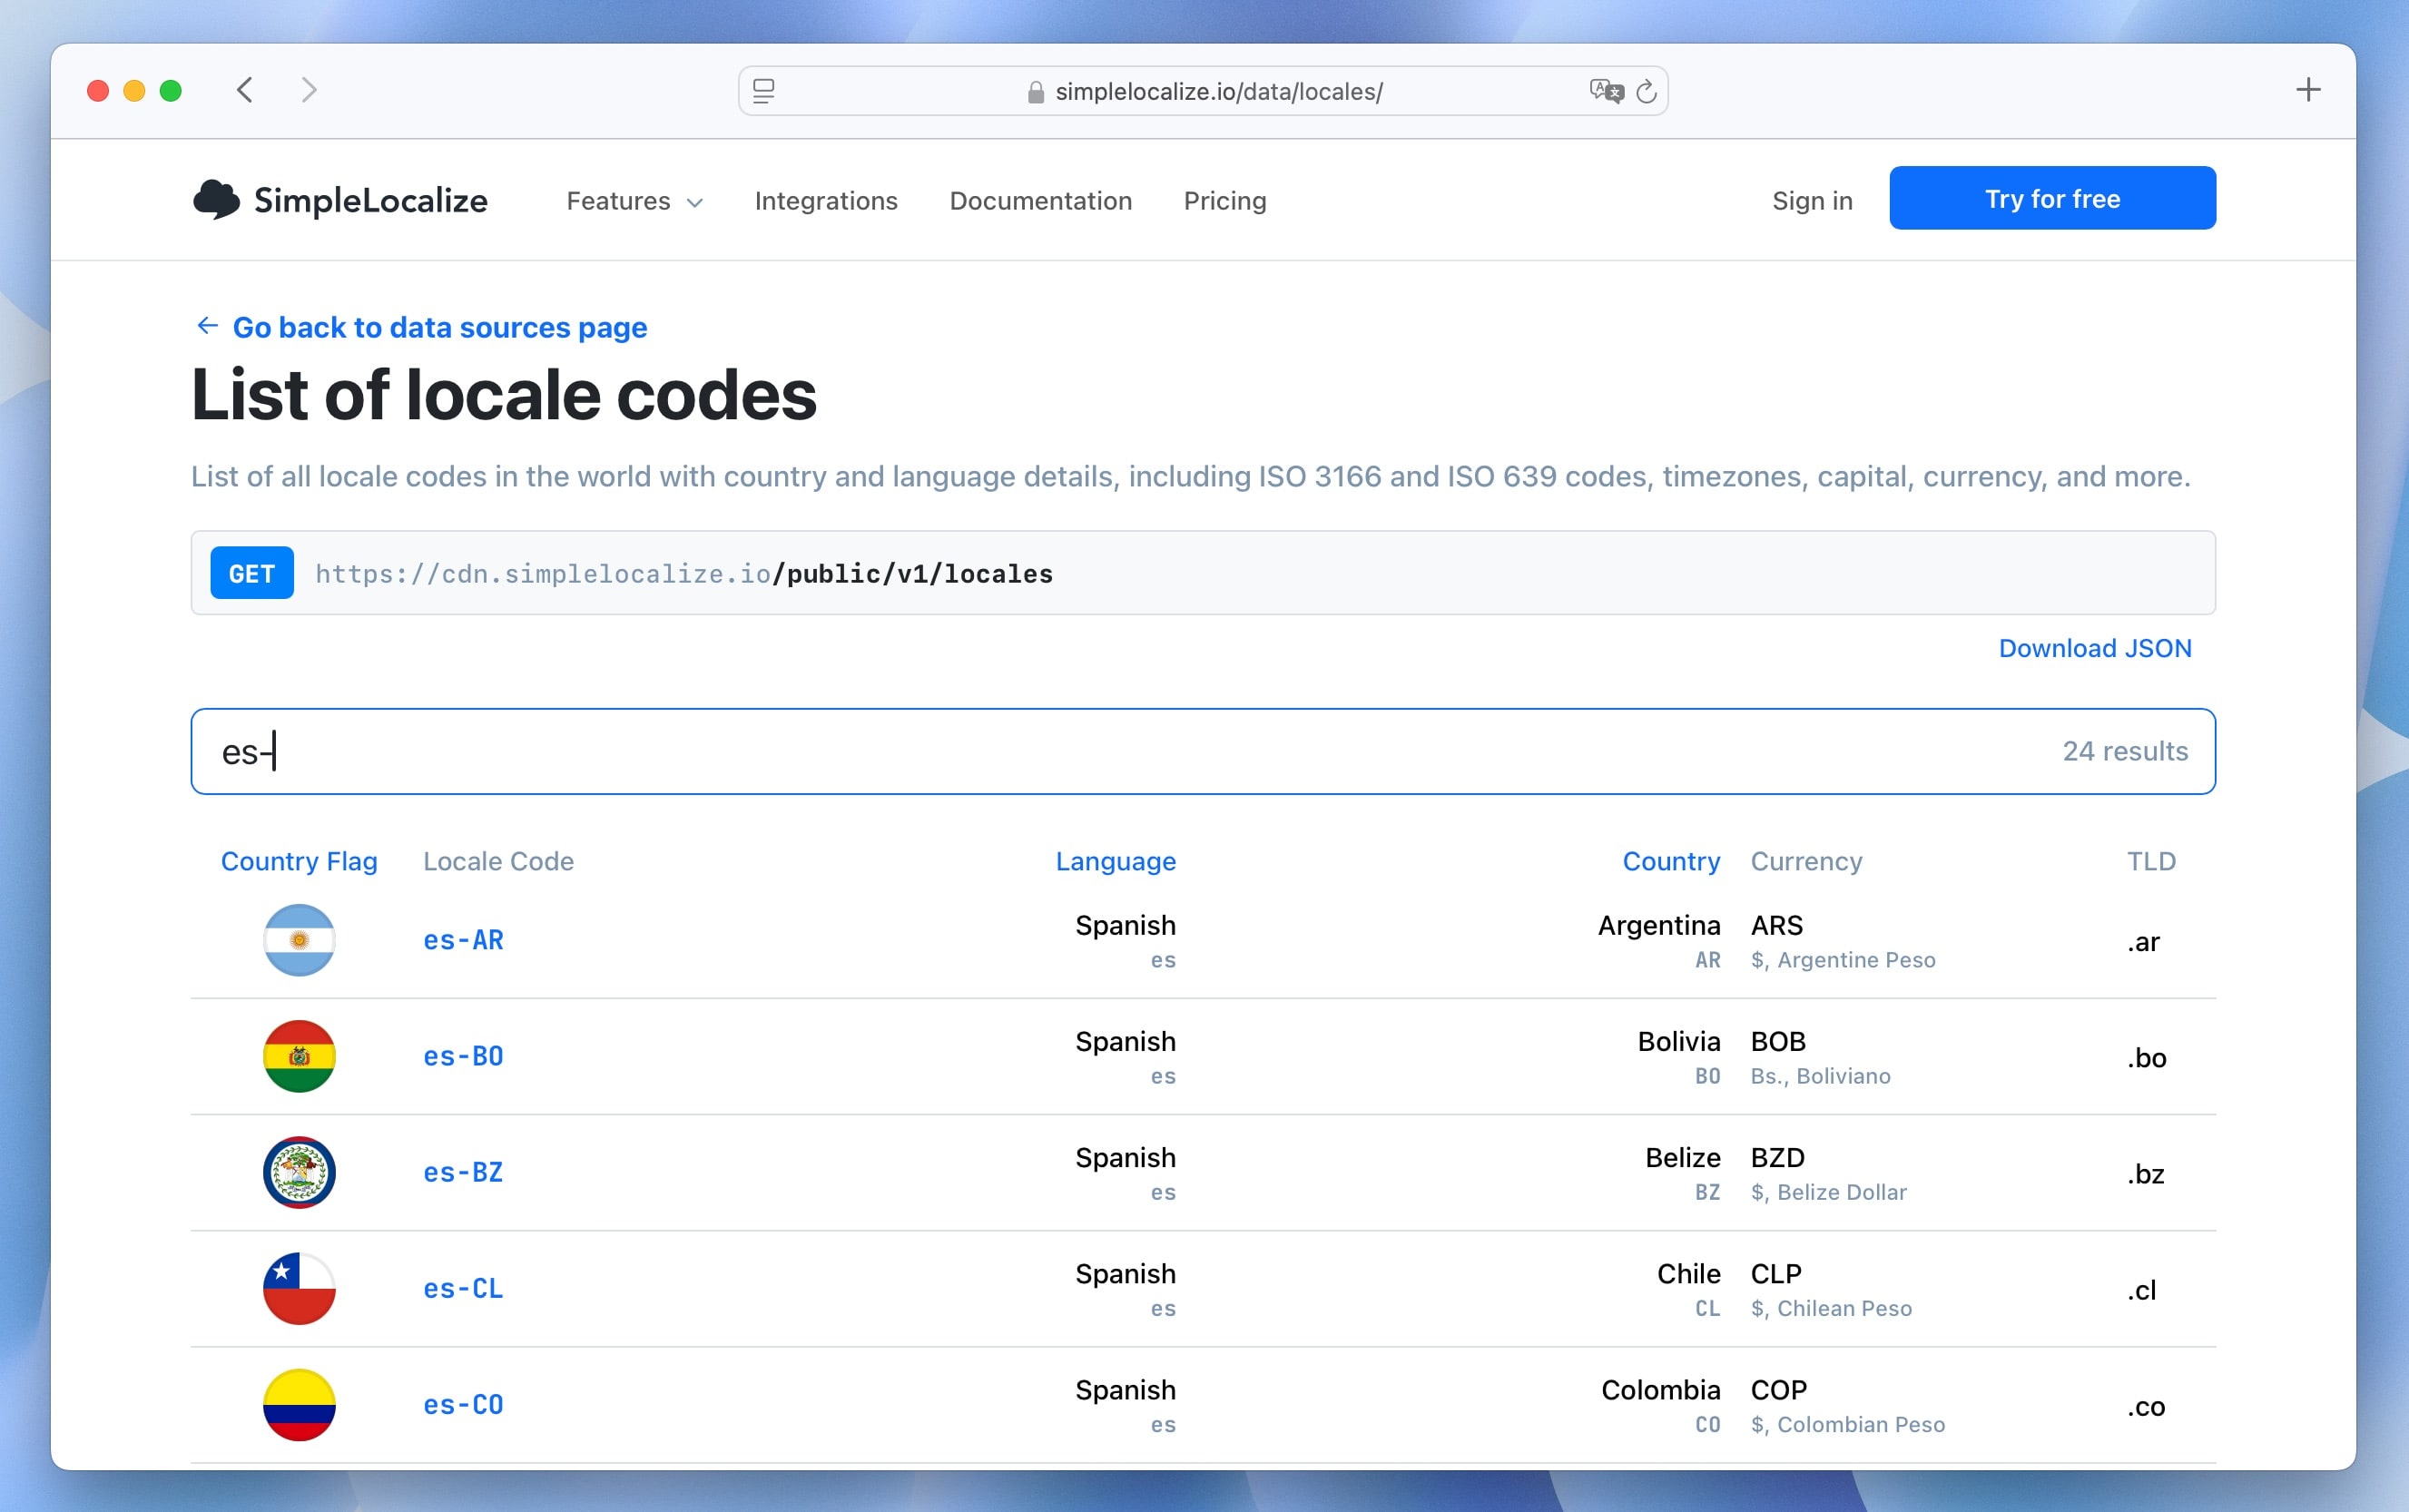The image size is (2409, 1512).
Task: Maximize the window with the green button
Action: pos(171,91)
